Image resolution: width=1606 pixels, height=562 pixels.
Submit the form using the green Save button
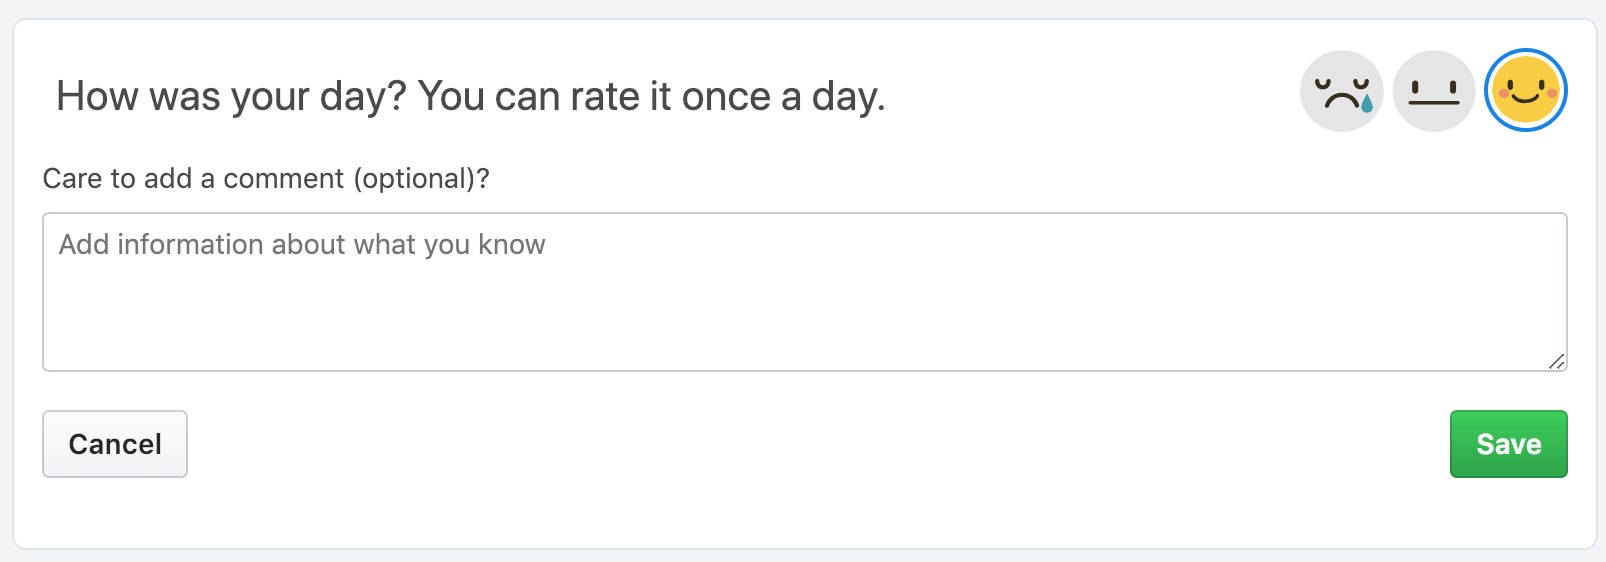(x=1508, y=444)
